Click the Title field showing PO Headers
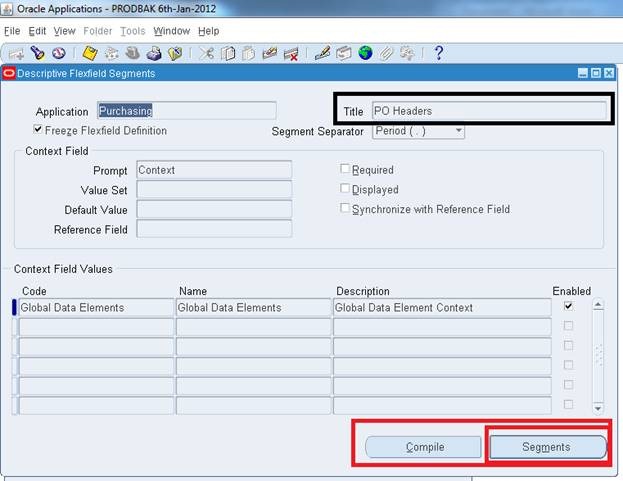The height and width of the screenshot is (481, 623). click(489, 110)
